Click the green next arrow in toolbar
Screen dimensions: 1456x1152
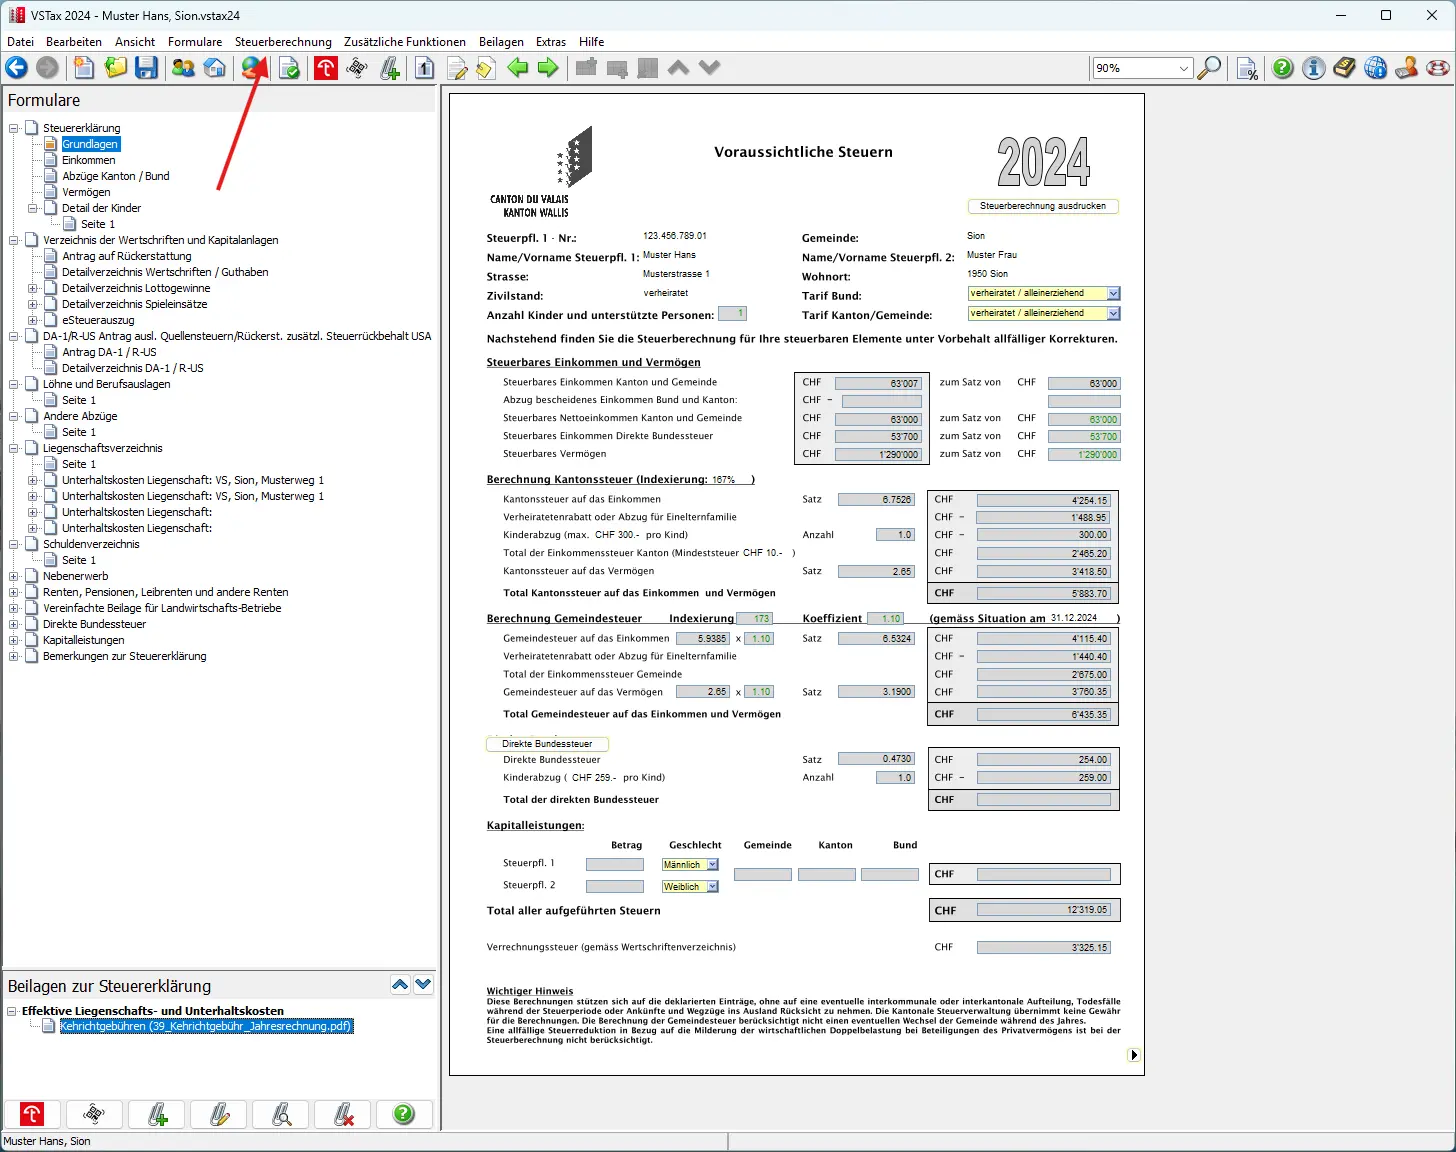[548, 68]
